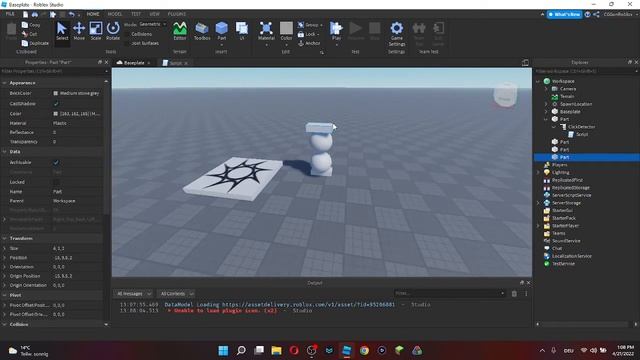Select Baseplate in Explorer
This screenshot has width=640, height=360.
tap(570, 111)
